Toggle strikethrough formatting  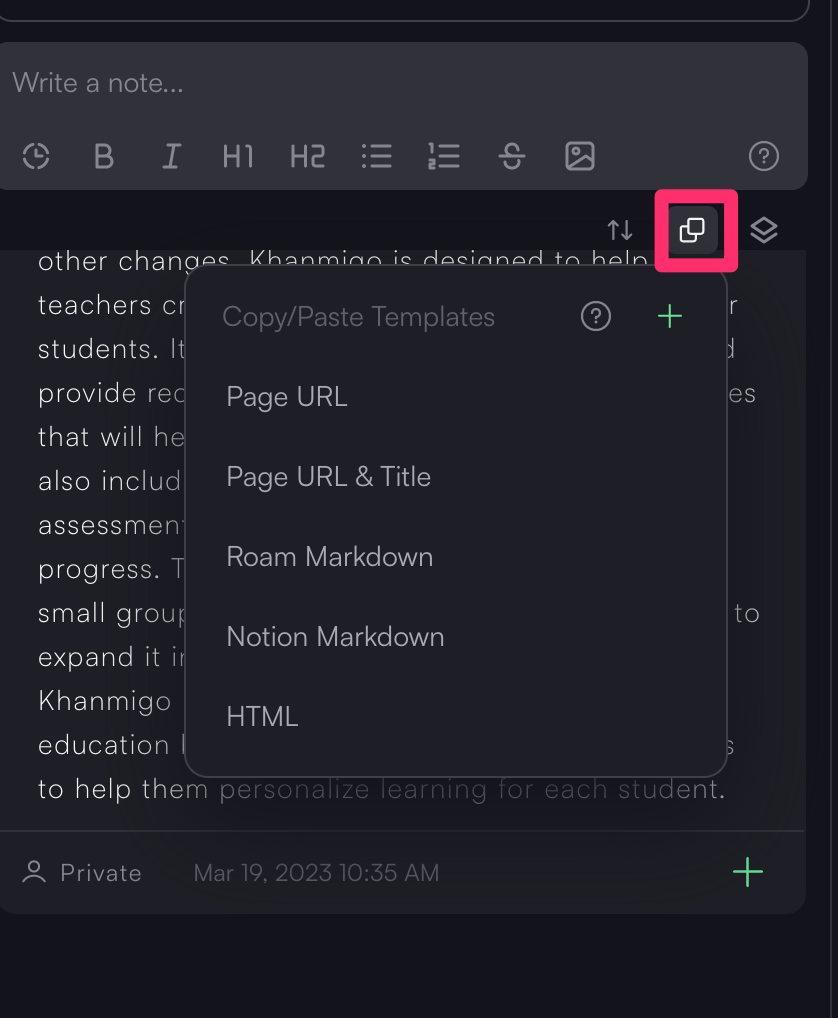(512, 156)
